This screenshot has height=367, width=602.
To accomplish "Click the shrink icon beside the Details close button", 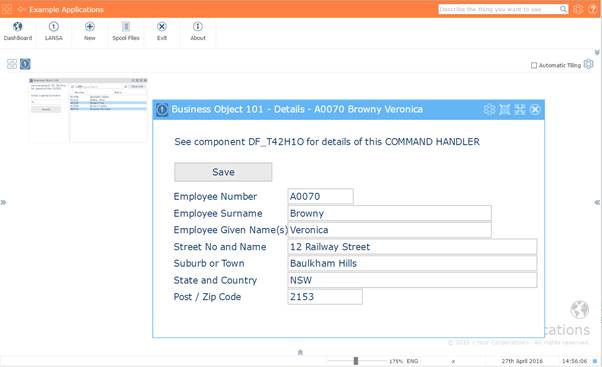I will point(520,109).
